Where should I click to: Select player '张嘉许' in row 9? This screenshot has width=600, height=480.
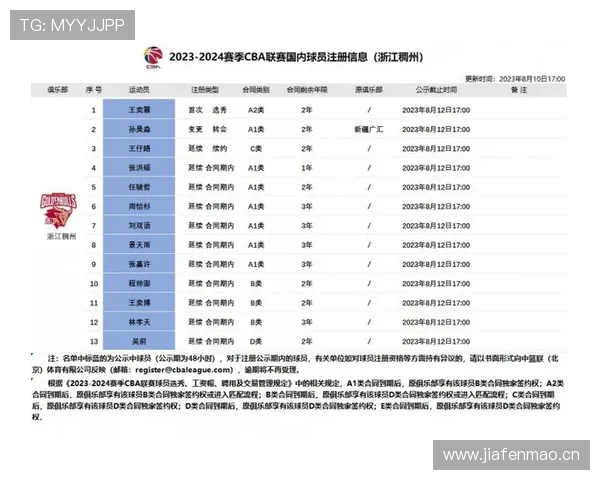(139, 264)
